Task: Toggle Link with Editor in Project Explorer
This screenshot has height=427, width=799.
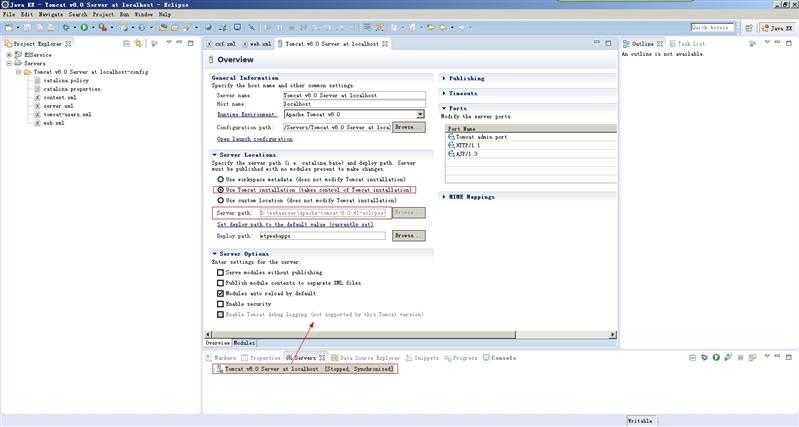Action: pos(139,44)
